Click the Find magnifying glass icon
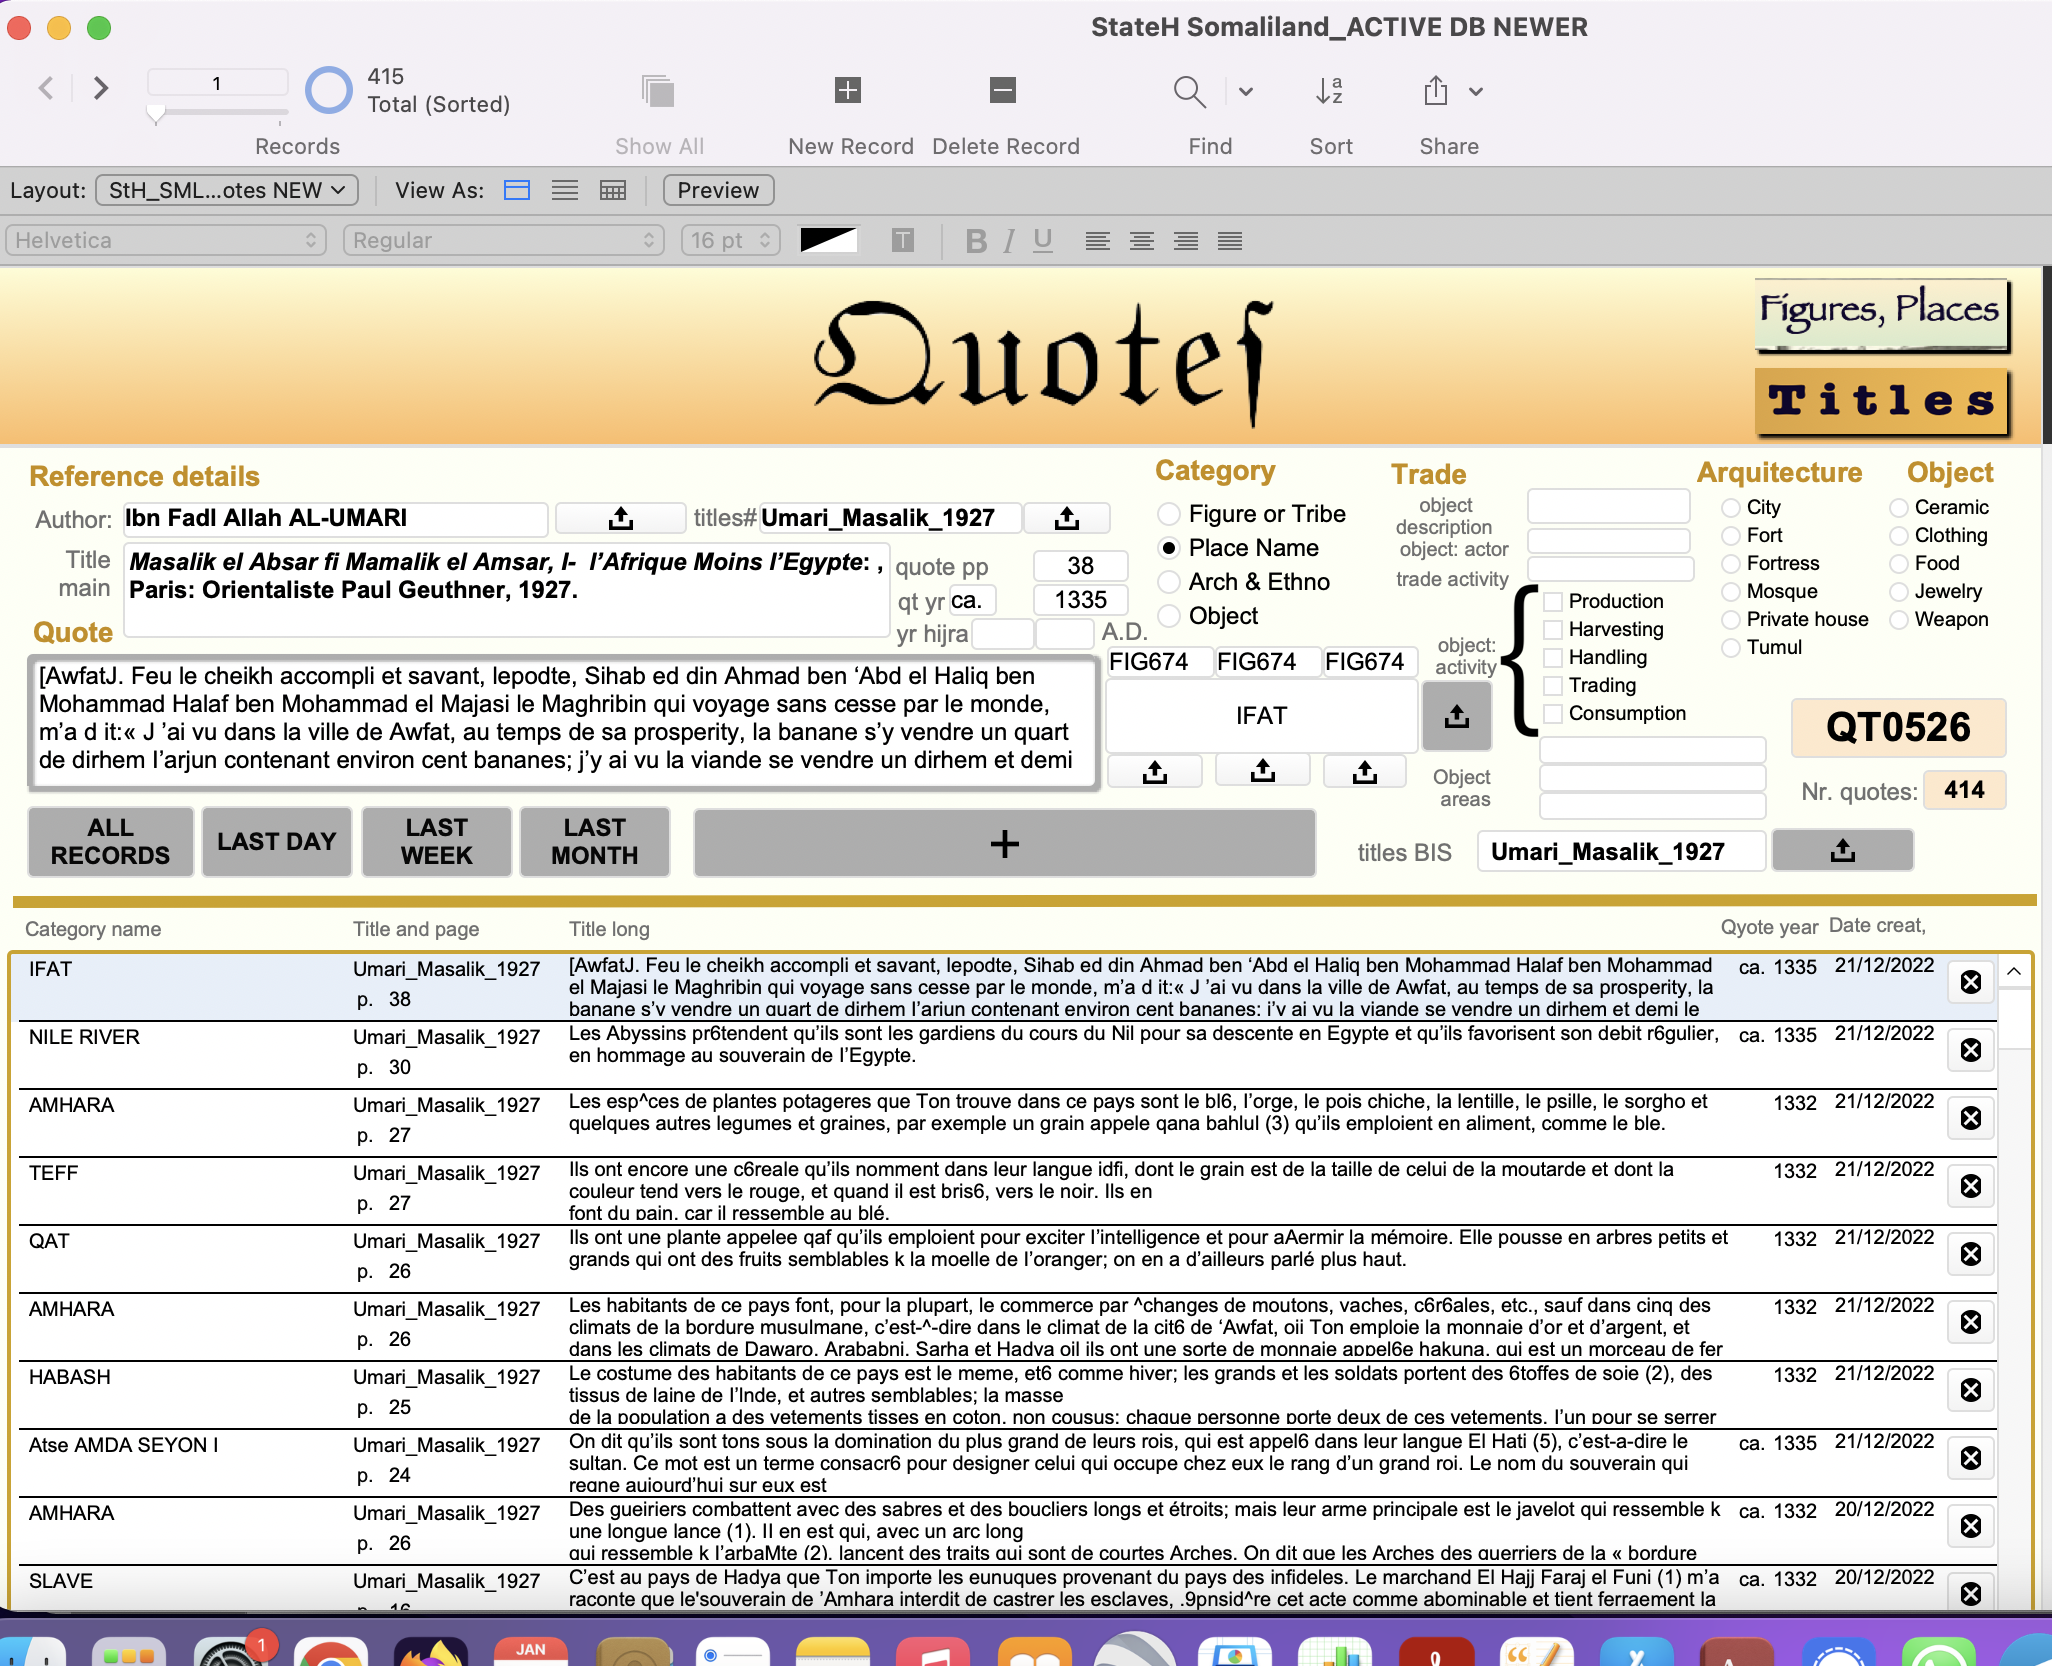2052x1666 pixels. pyautogui.click(x=1188, y=91)
